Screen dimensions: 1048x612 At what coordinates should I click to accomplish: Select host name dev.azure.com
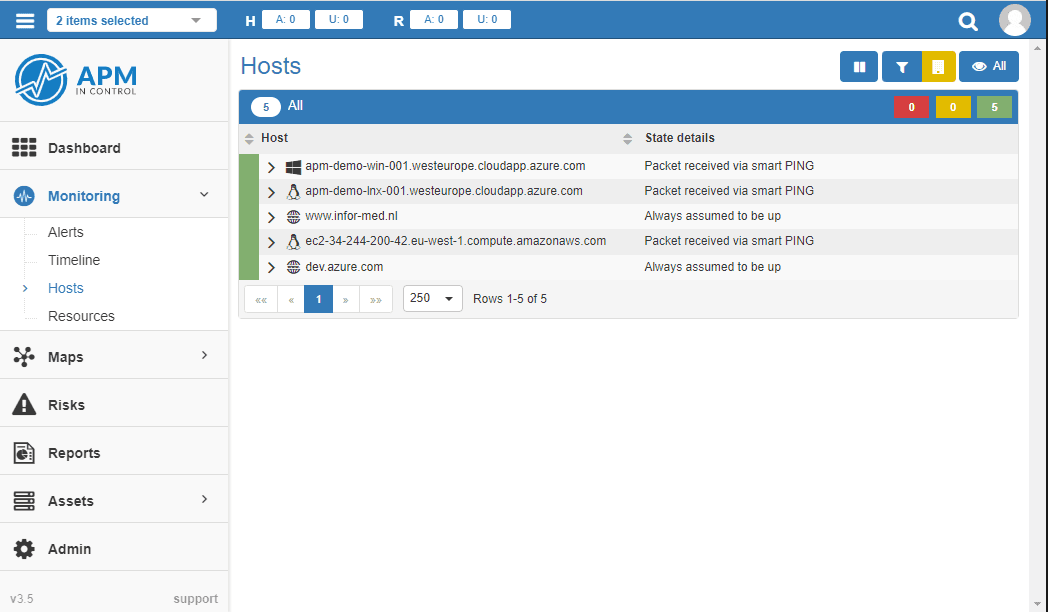344,267
